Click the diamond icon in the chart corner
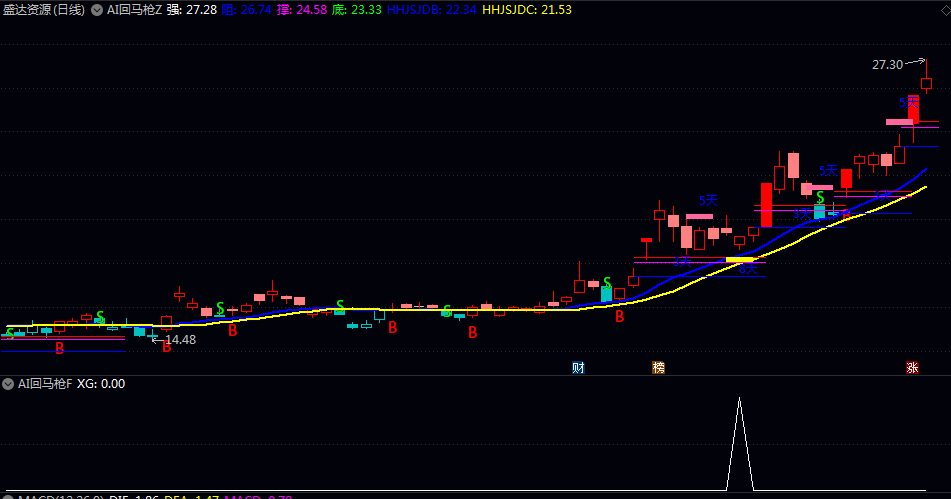Viewport: 951px width, 499px height. click(945, 10)
